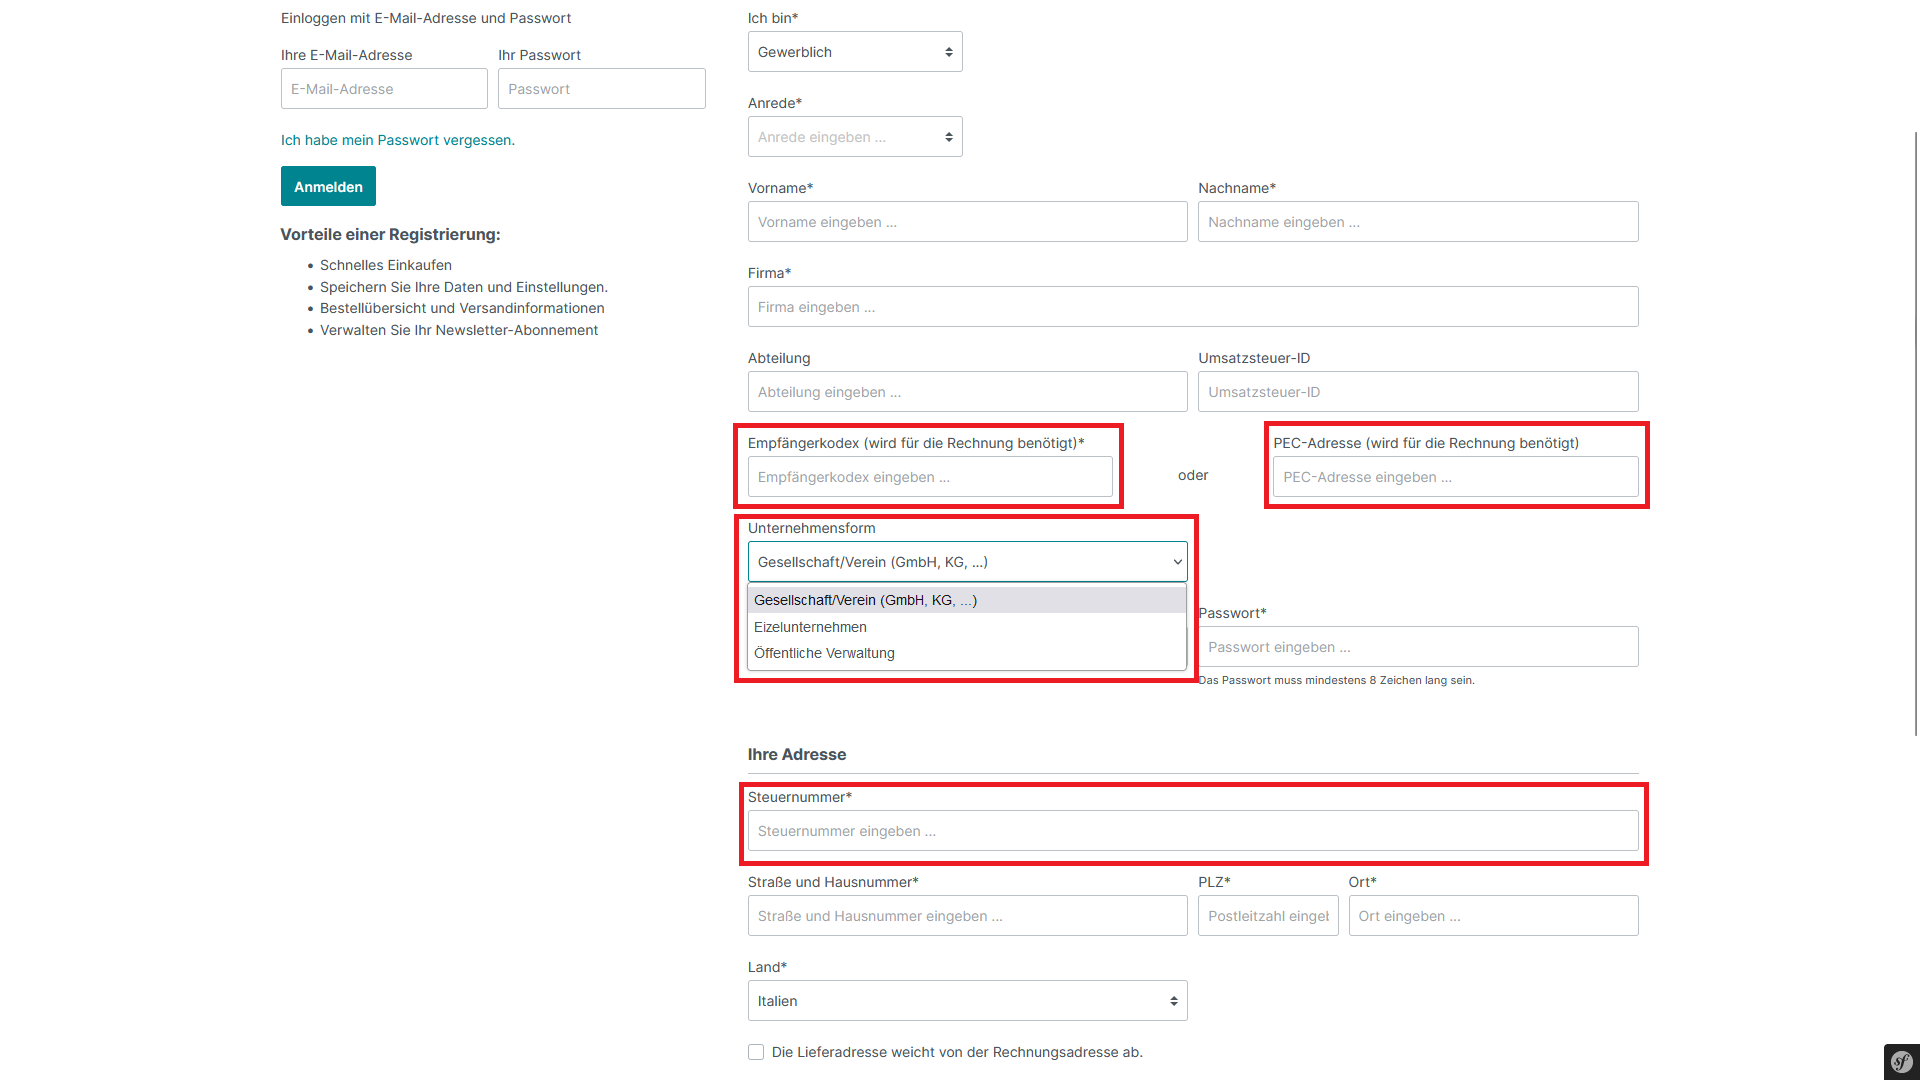The image size is (1920, 1080).
Task: Click 'Schnelles Einkaufen' list item
Action: click(x=386, y=265)
